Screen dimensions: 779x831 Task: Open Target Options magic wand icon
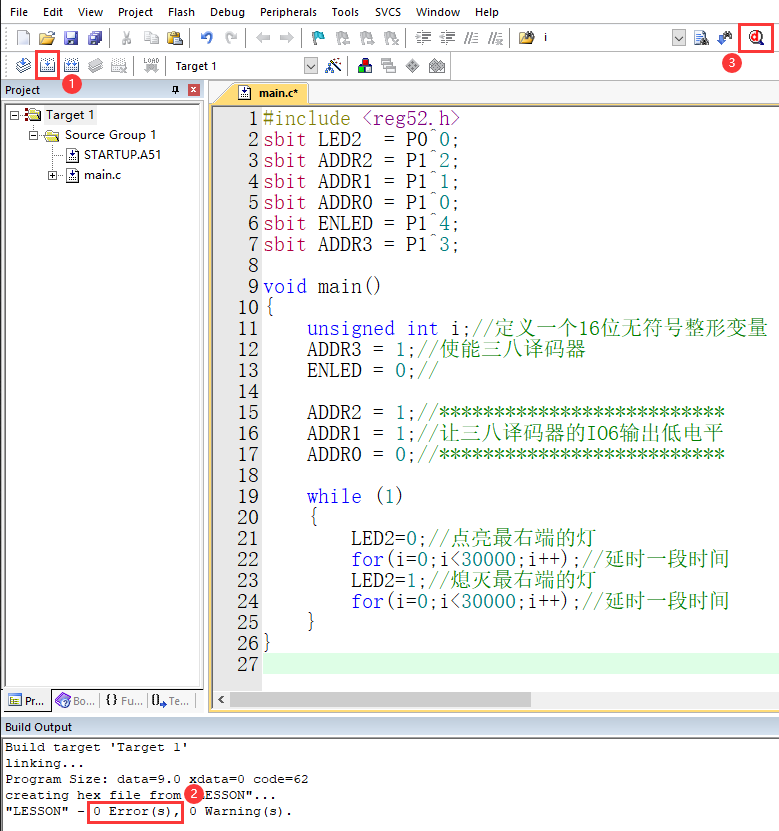pyautogui.click(x=334, y=66)
